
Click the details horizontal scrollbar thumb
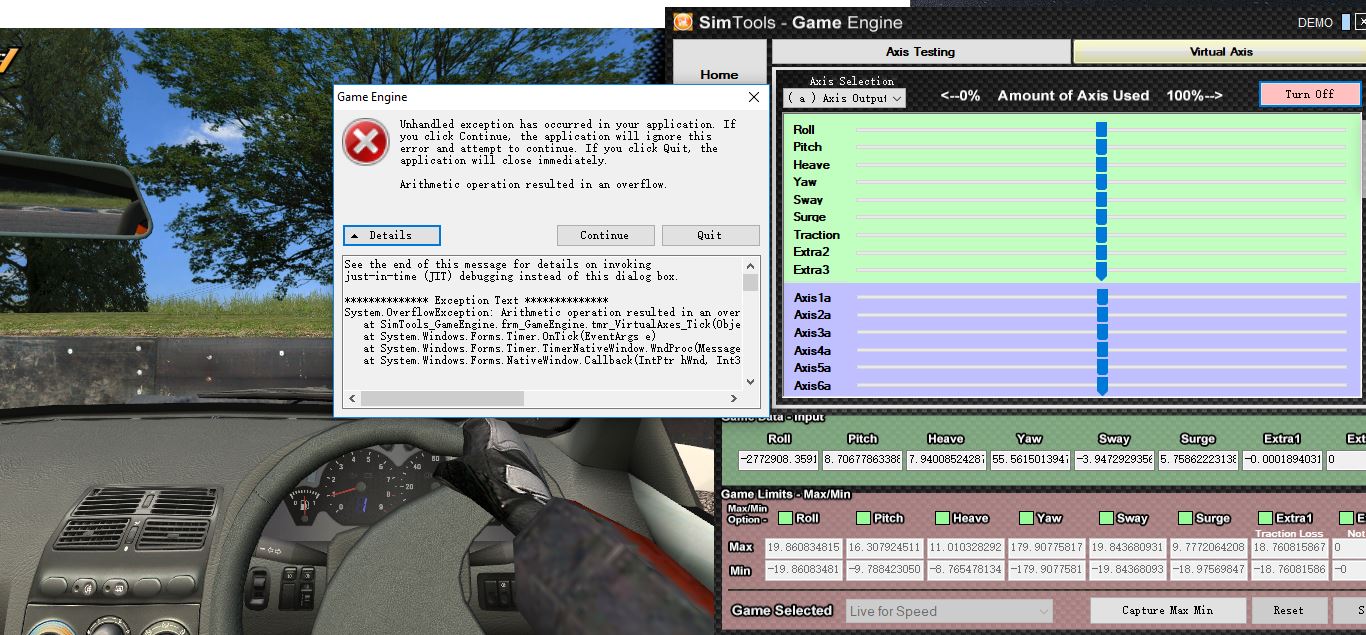(x=442, y=398)
